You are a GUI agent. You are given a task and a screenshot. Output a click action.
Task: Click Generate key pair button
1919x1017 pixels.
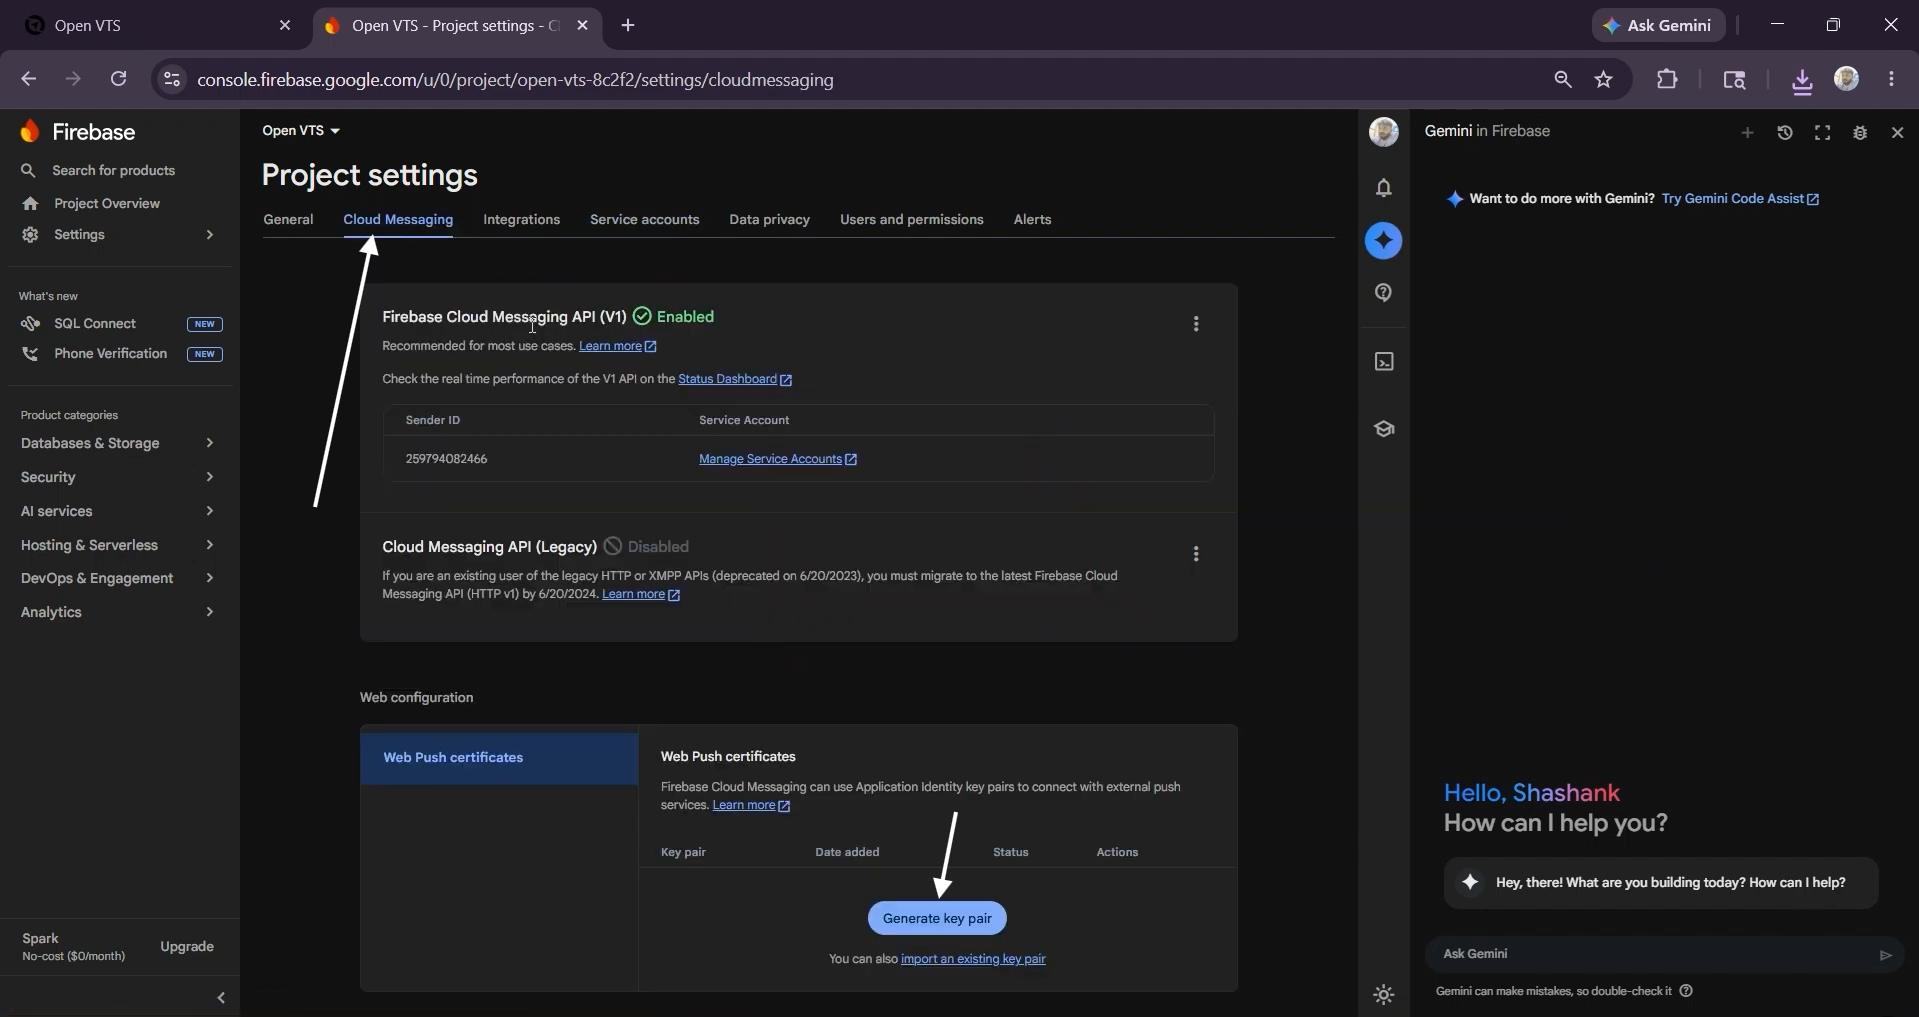937,919
